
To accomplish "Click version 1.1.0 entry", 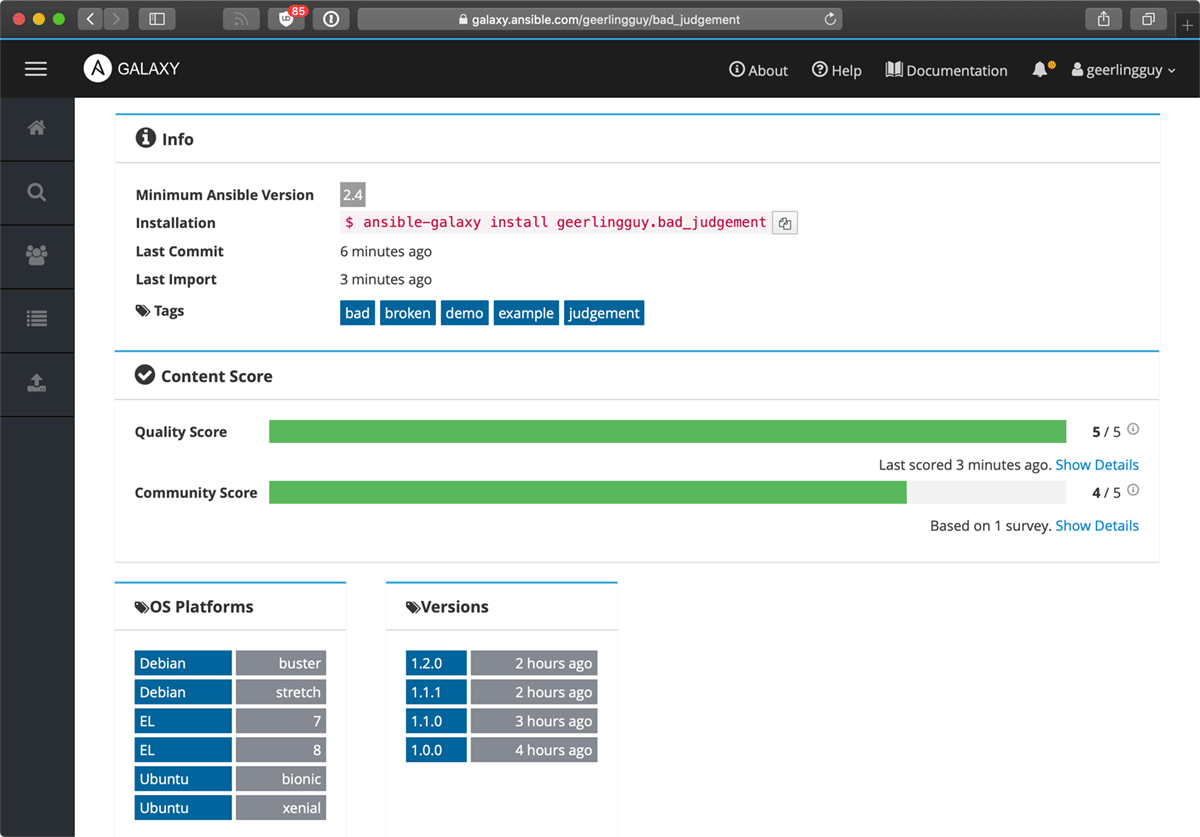I will click(501, 721).
